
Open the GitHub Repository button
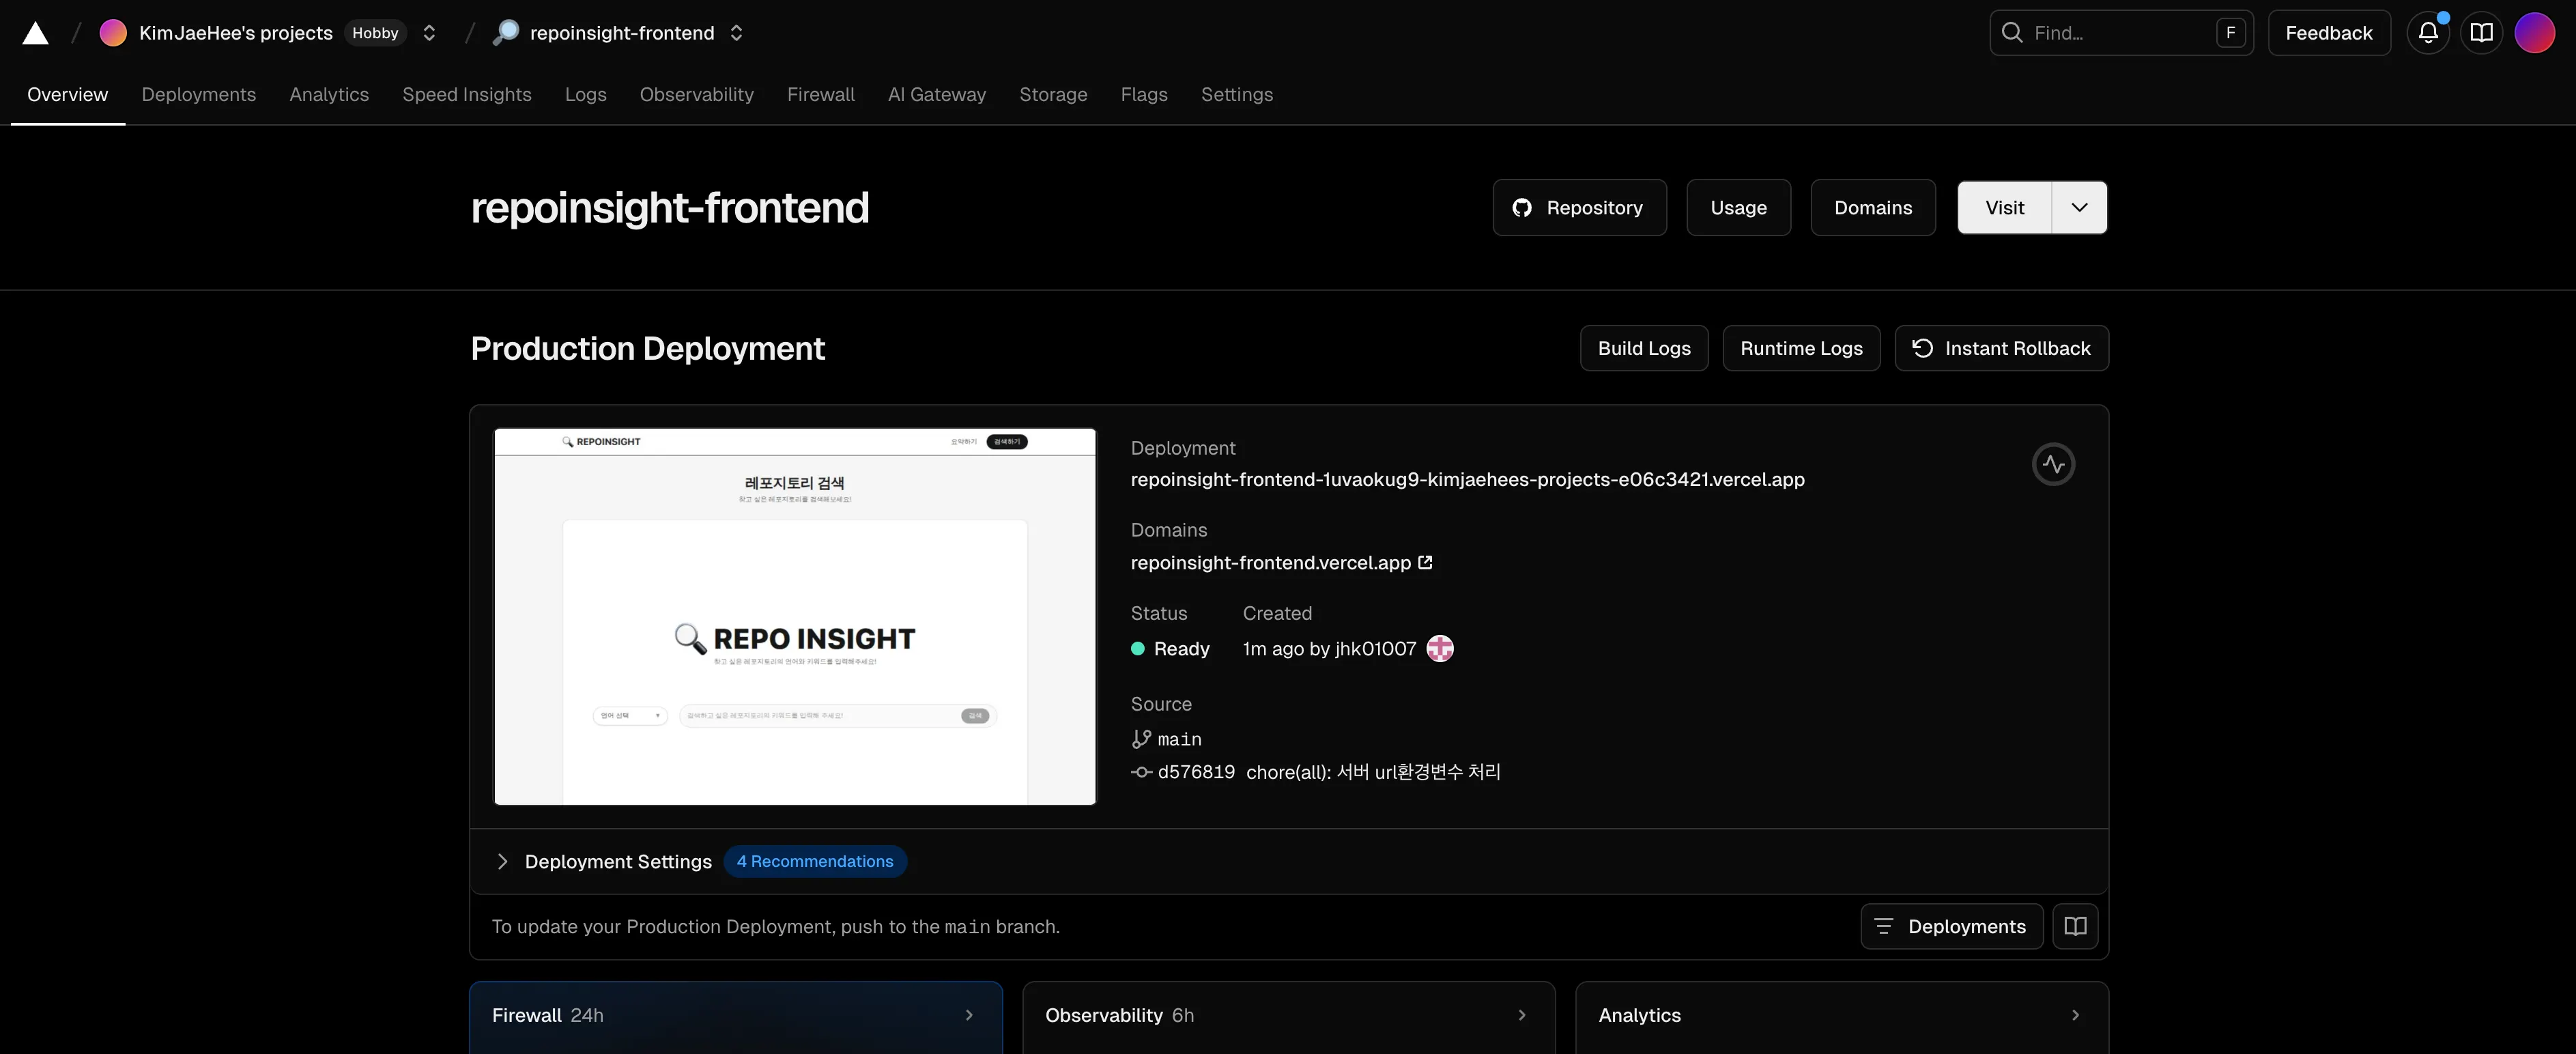click(x=1579, y=208)
